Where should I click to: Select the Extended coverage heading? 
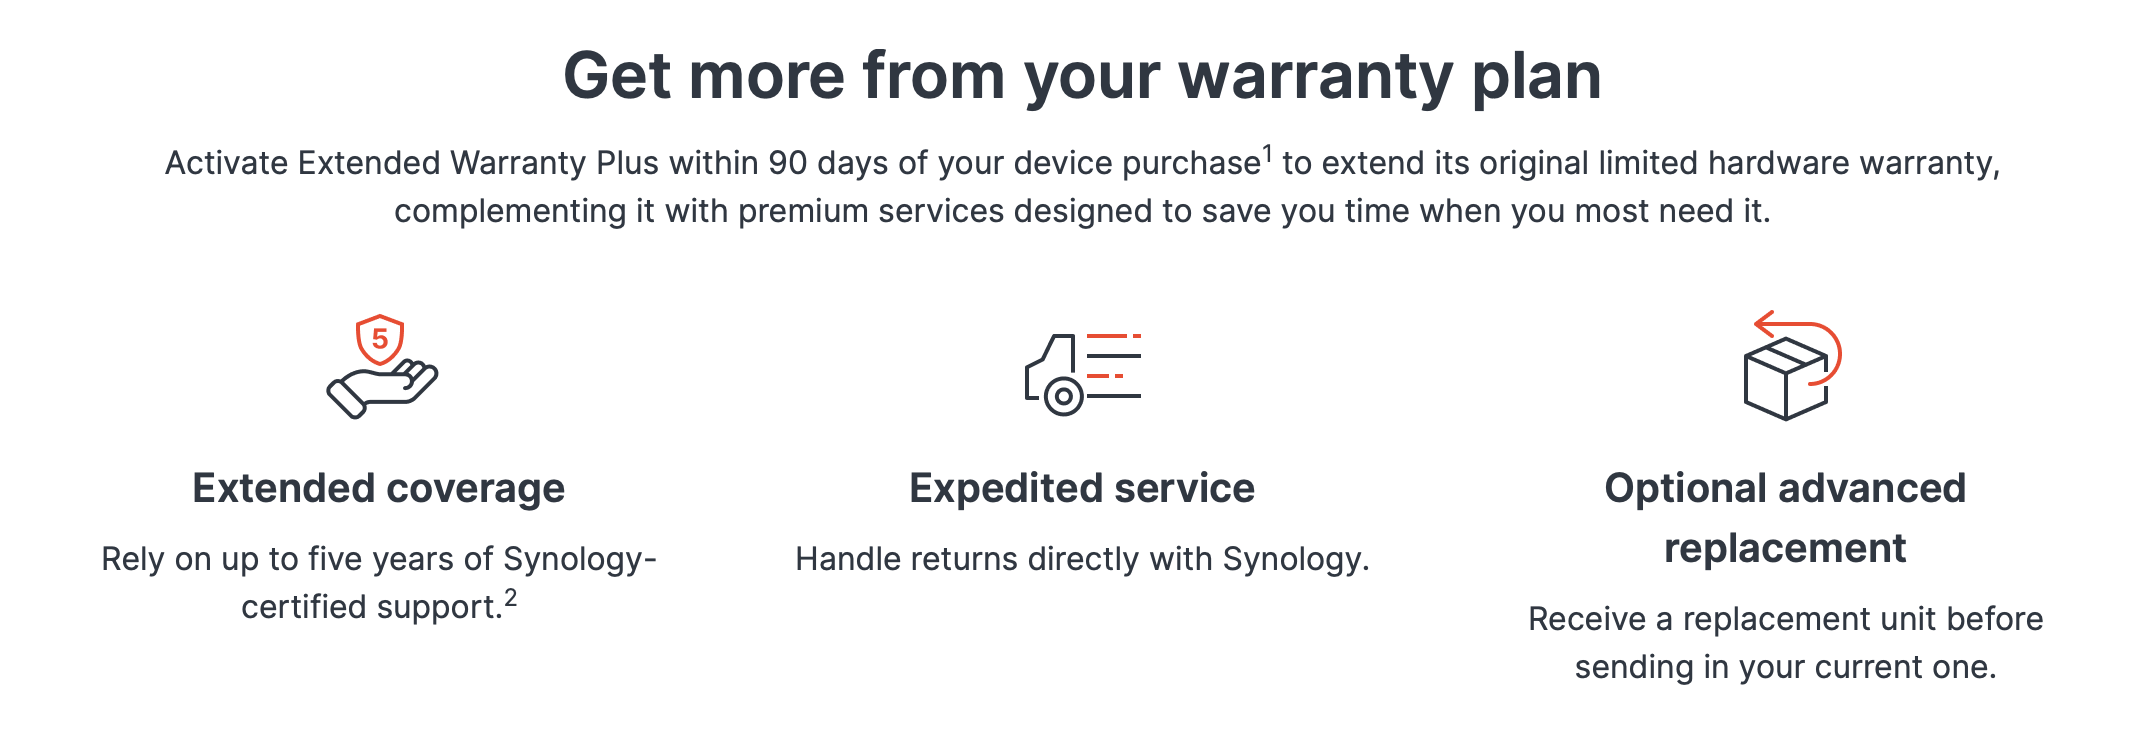[379, 489]
